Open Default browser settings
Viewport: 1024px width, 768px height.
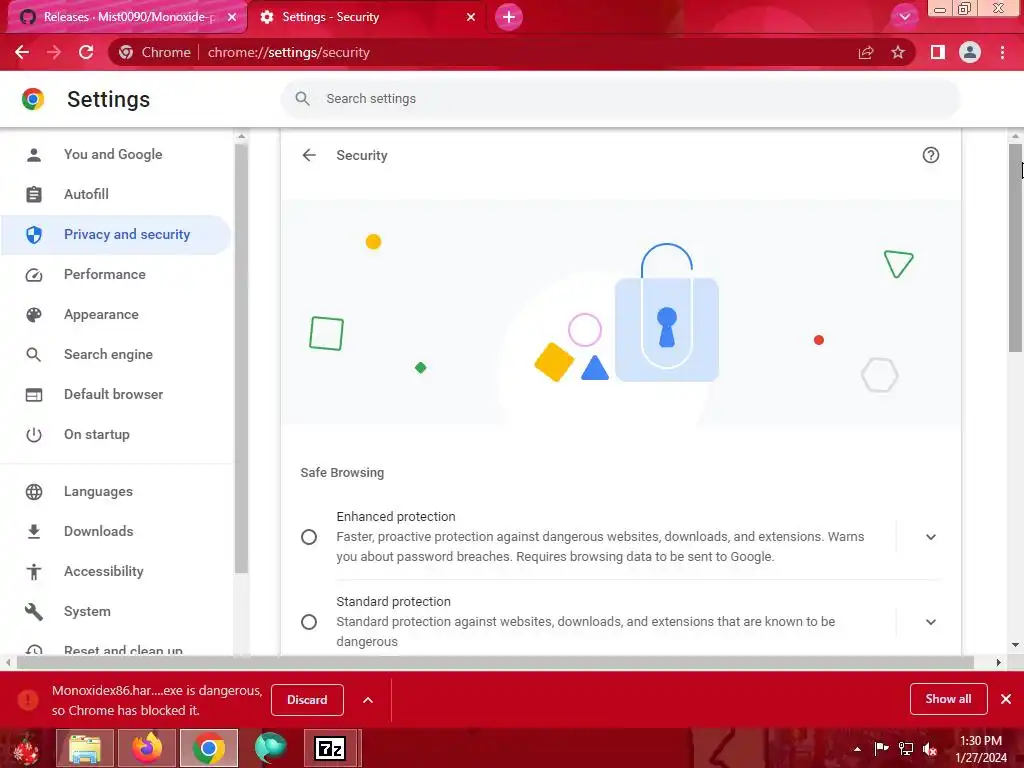click(x=114, y=394)
